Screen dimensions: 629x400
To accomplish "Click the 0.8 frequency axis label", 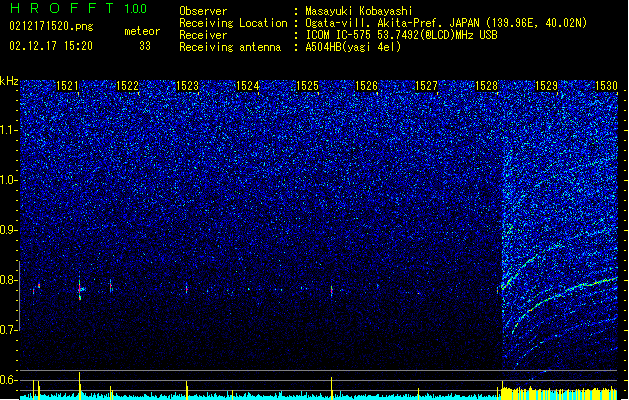I will point(9,280).
